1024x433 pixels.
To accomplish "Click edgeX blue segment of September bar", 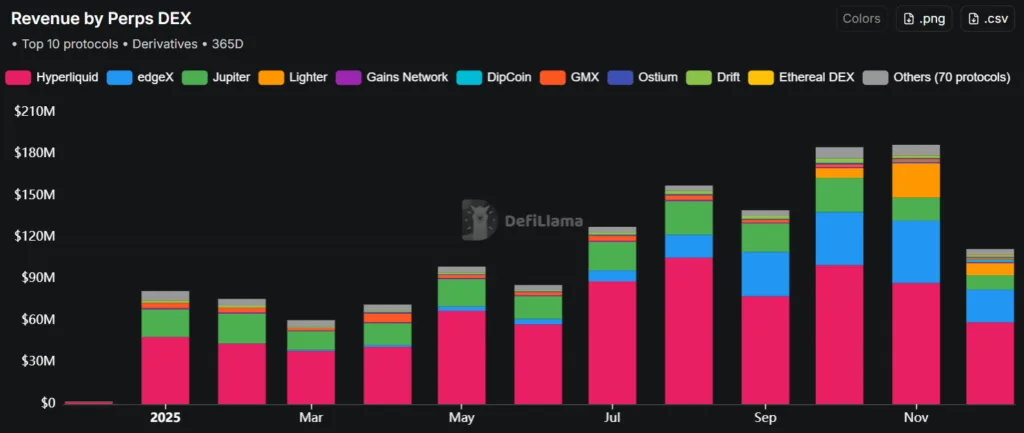I will 765,274.
